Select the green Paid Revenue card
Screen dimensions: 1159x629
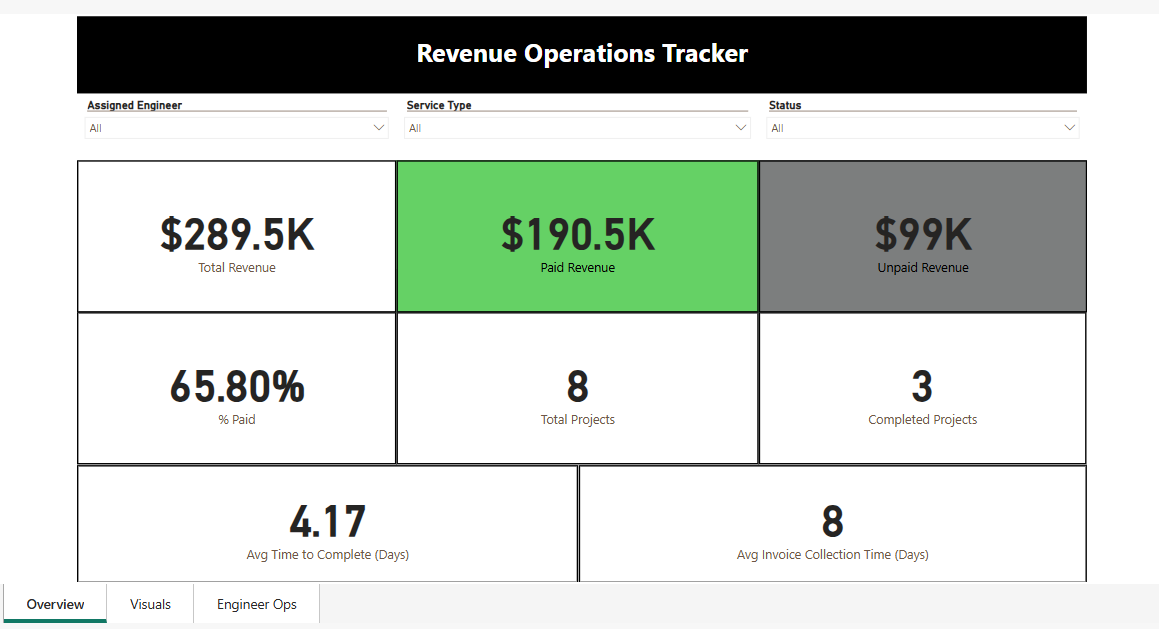(x=577, y=237)
